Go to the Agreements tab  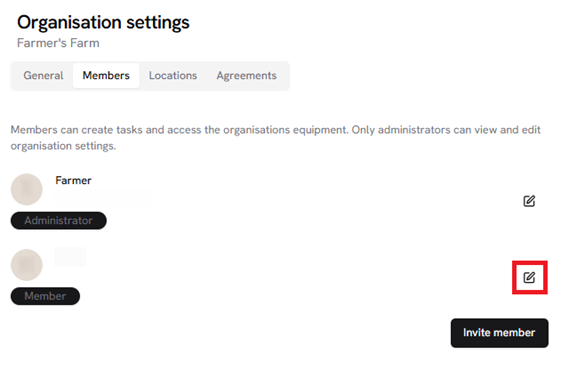coord(247,76)
